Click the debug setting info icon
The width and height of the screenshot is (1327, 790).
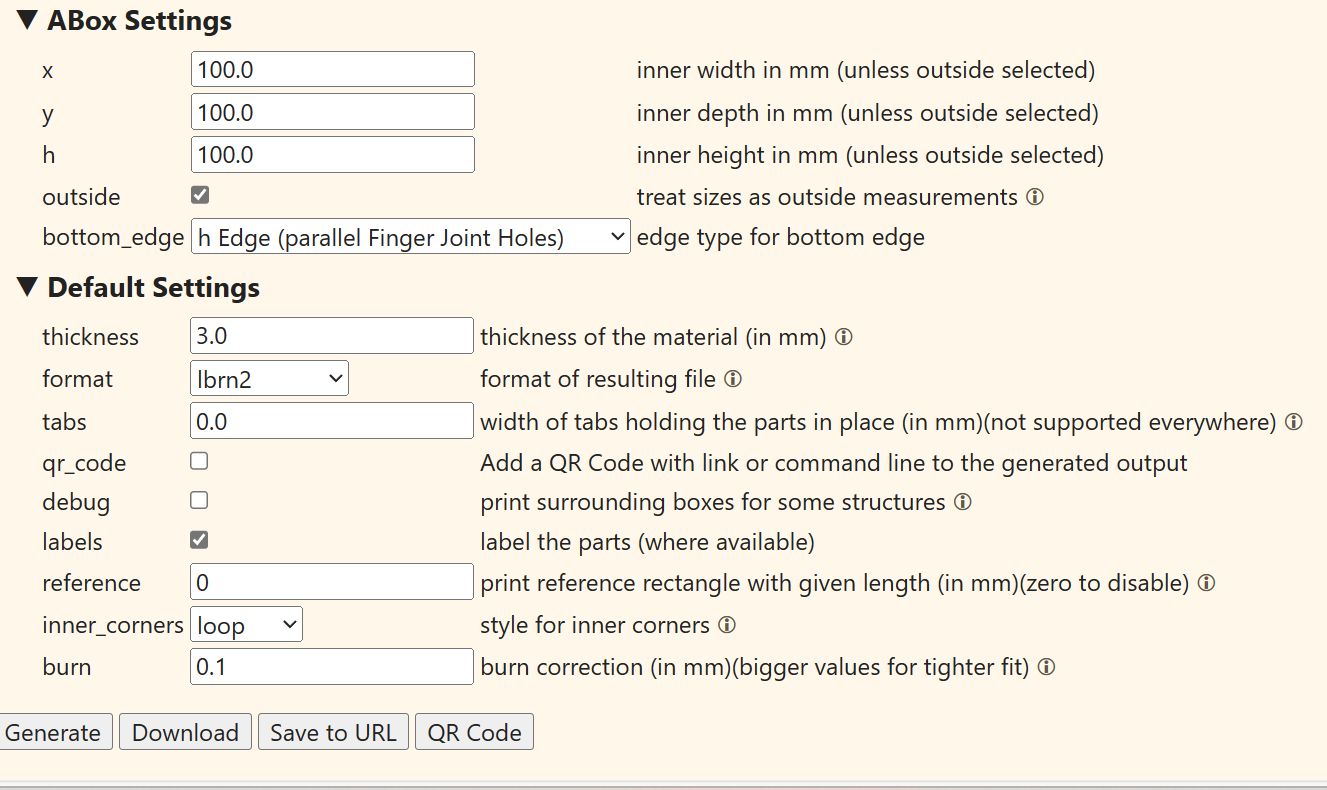pyautogui.click(x=963, y=502)
